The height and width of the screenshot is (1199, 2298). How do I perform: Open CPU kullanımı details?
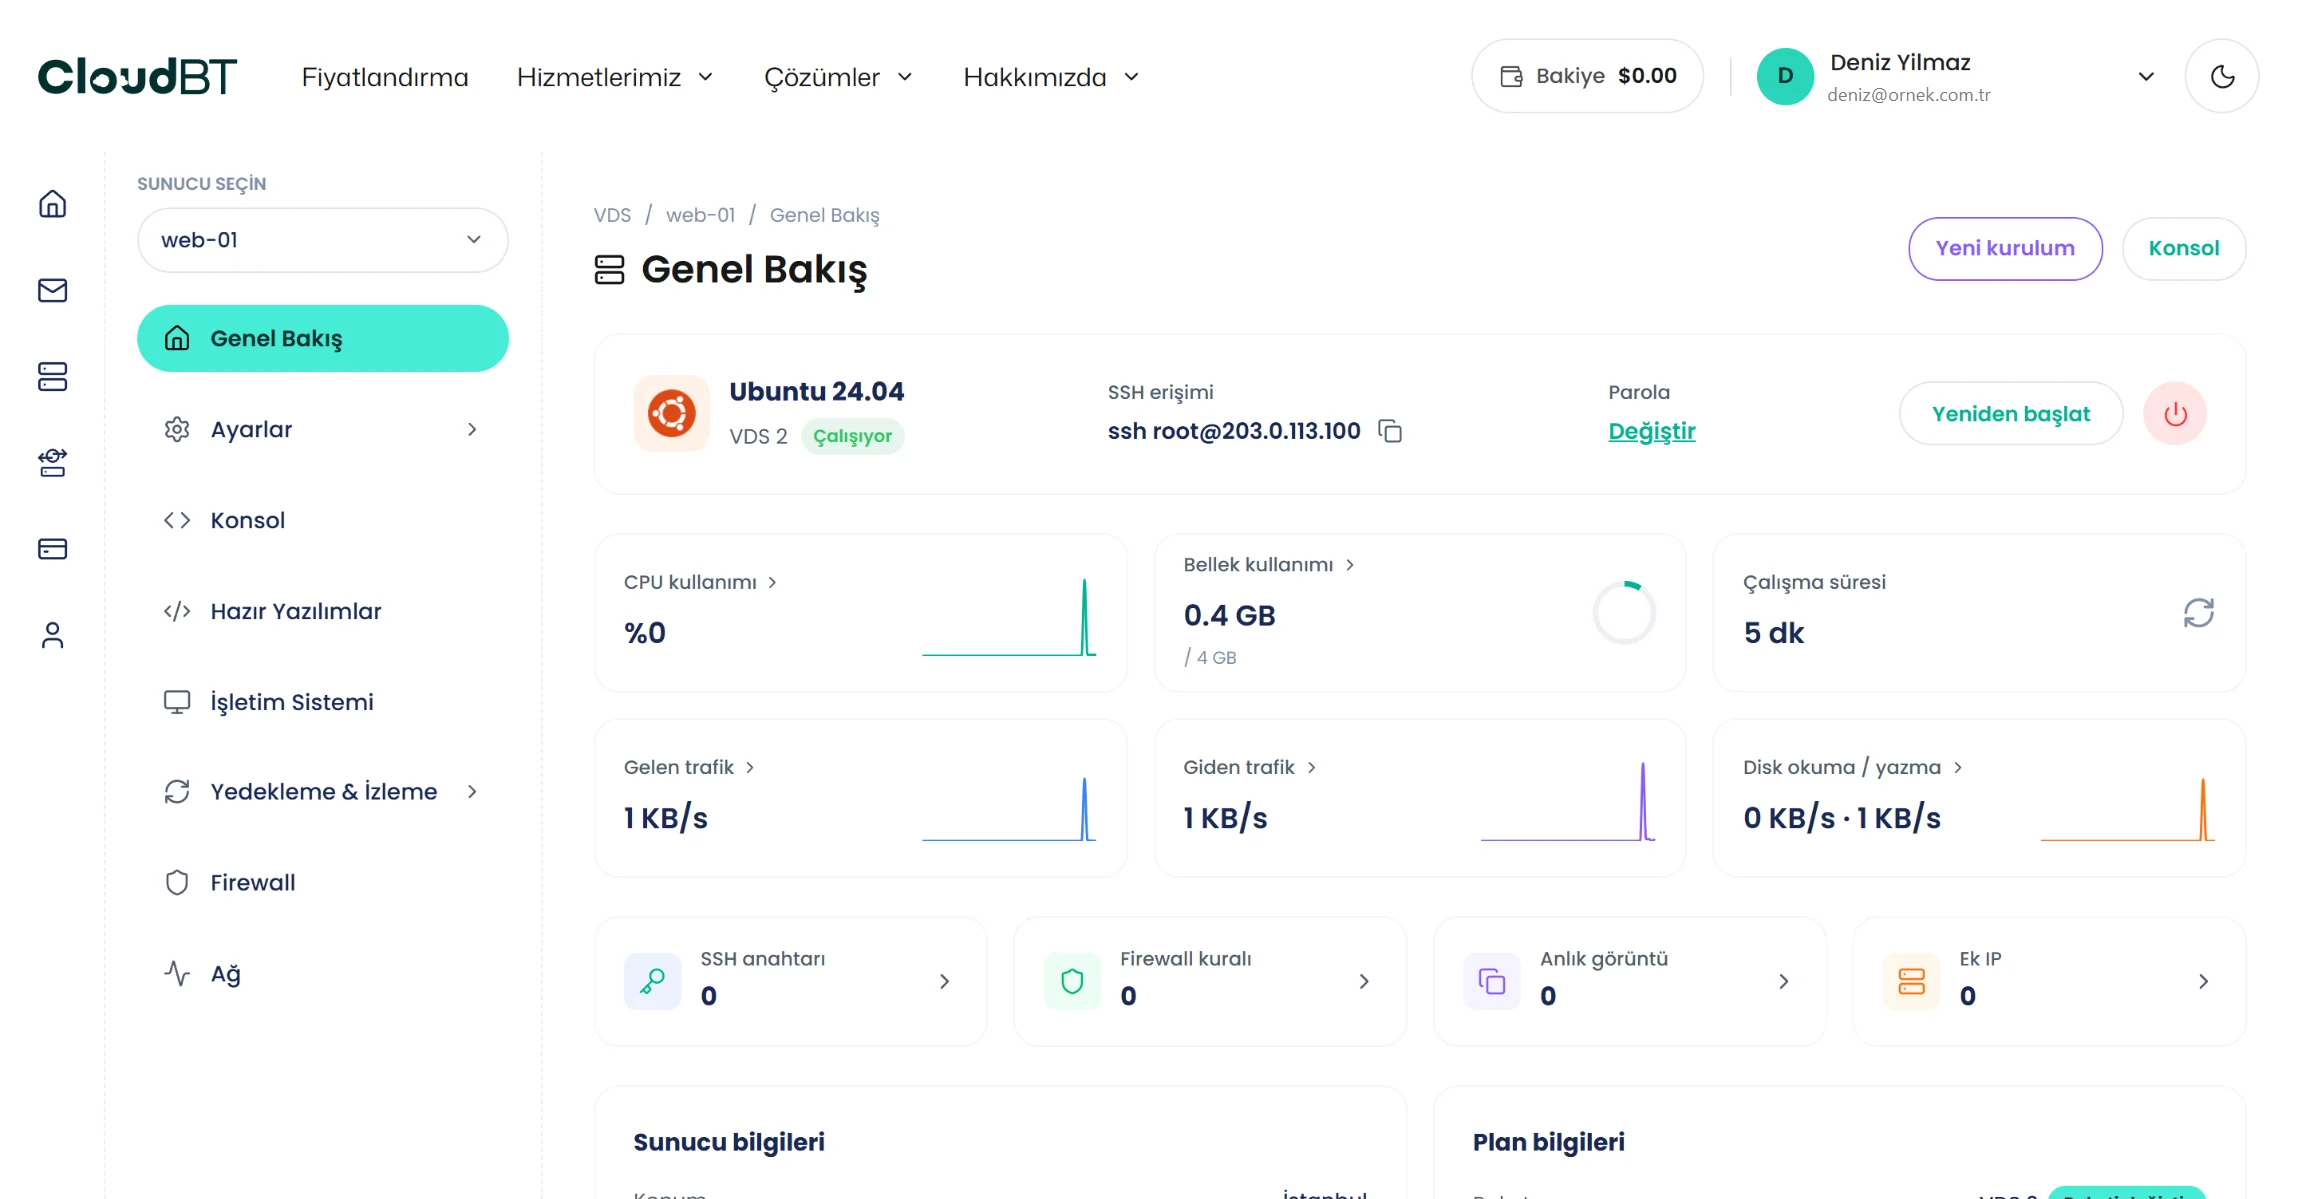[x=700, y=582]
